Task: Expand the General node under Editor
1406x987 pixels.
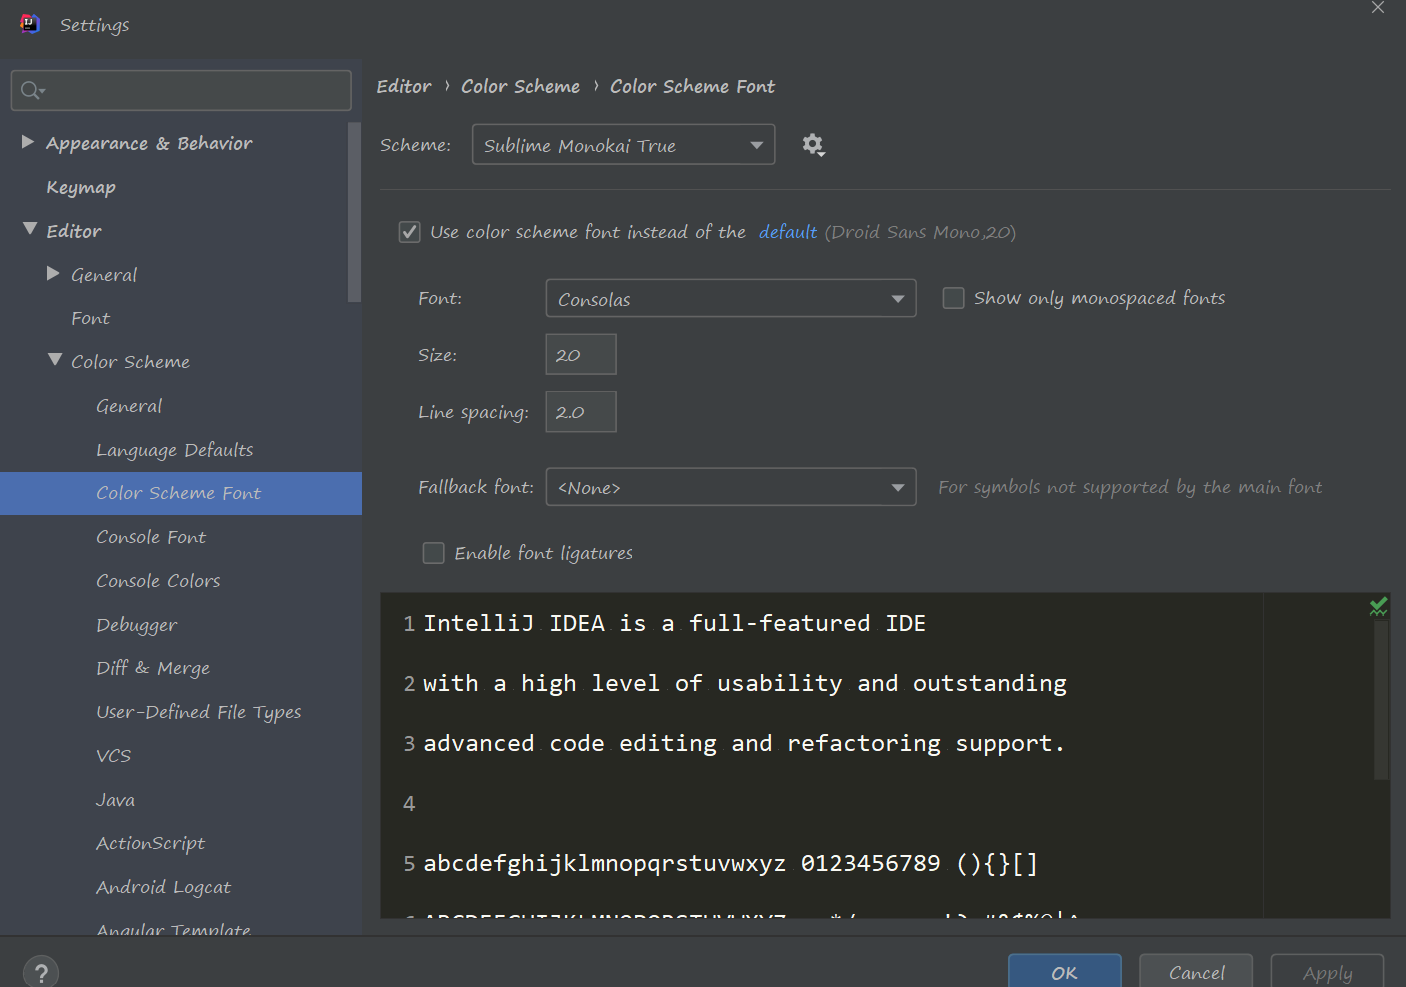Action: (x=53, y=273)
